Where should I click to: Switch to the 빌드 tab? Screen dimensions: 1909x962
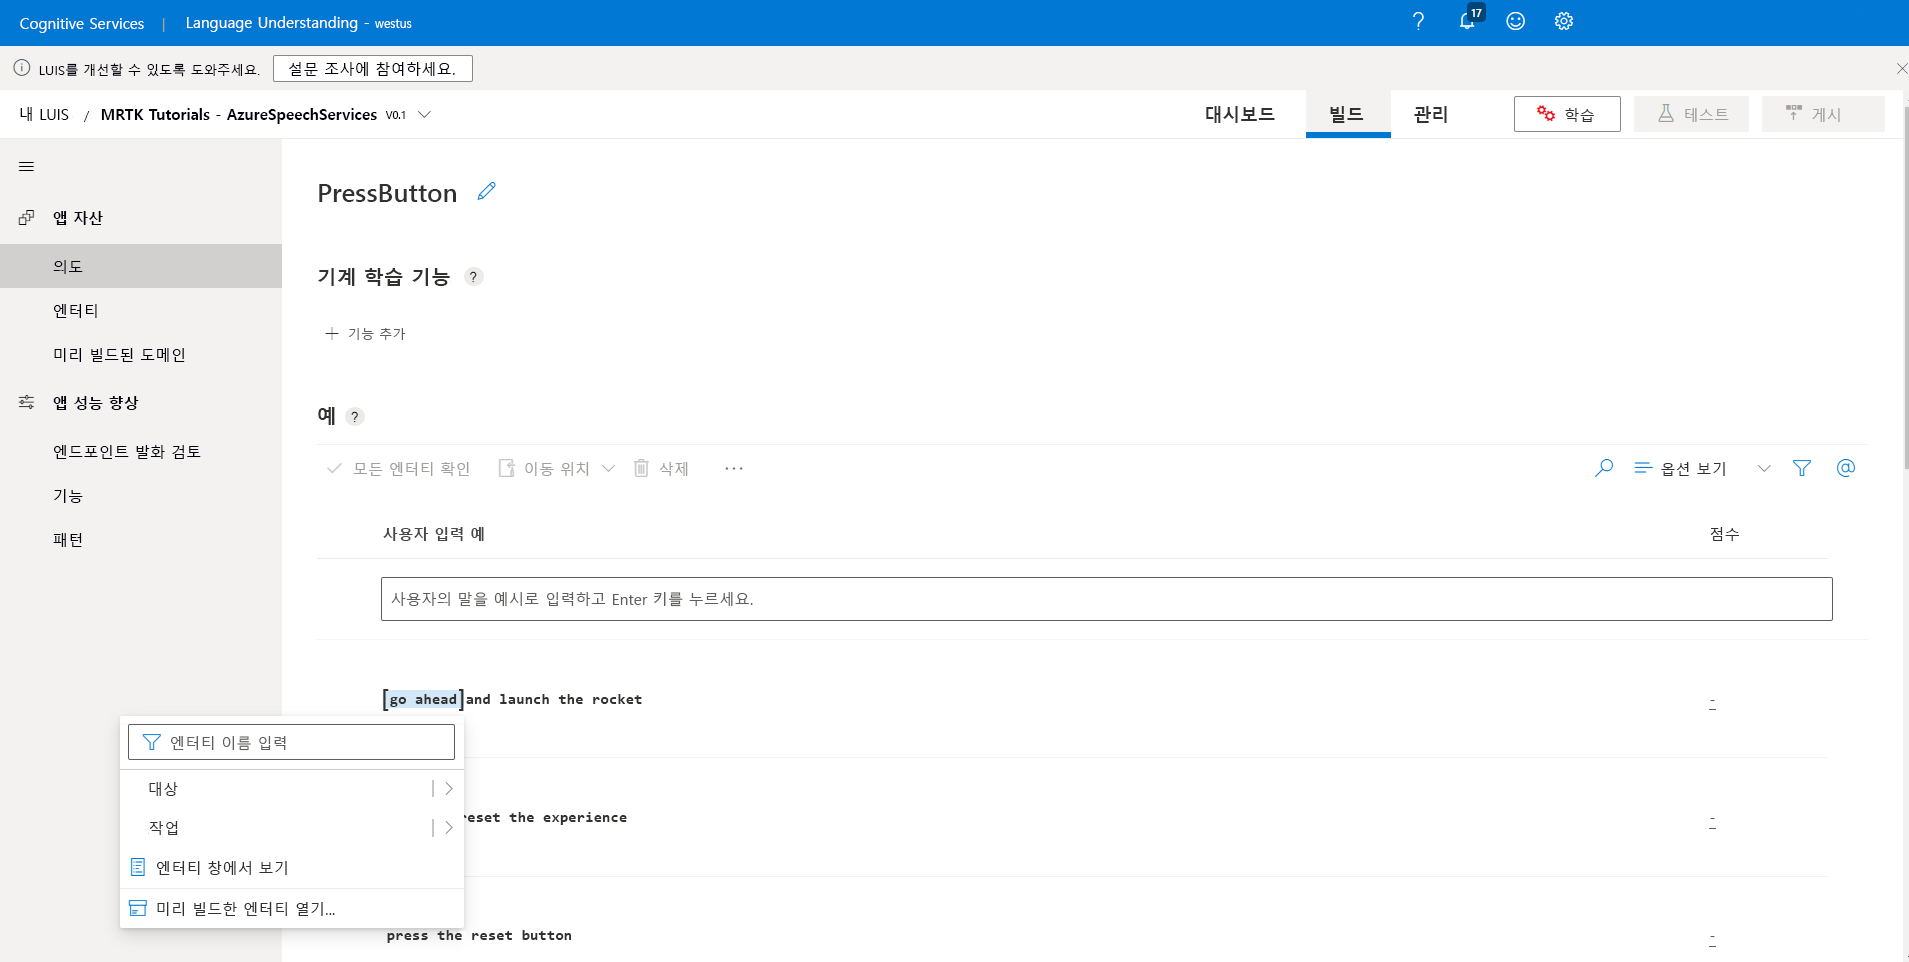pyautogui.click(x=1347, y=114)
